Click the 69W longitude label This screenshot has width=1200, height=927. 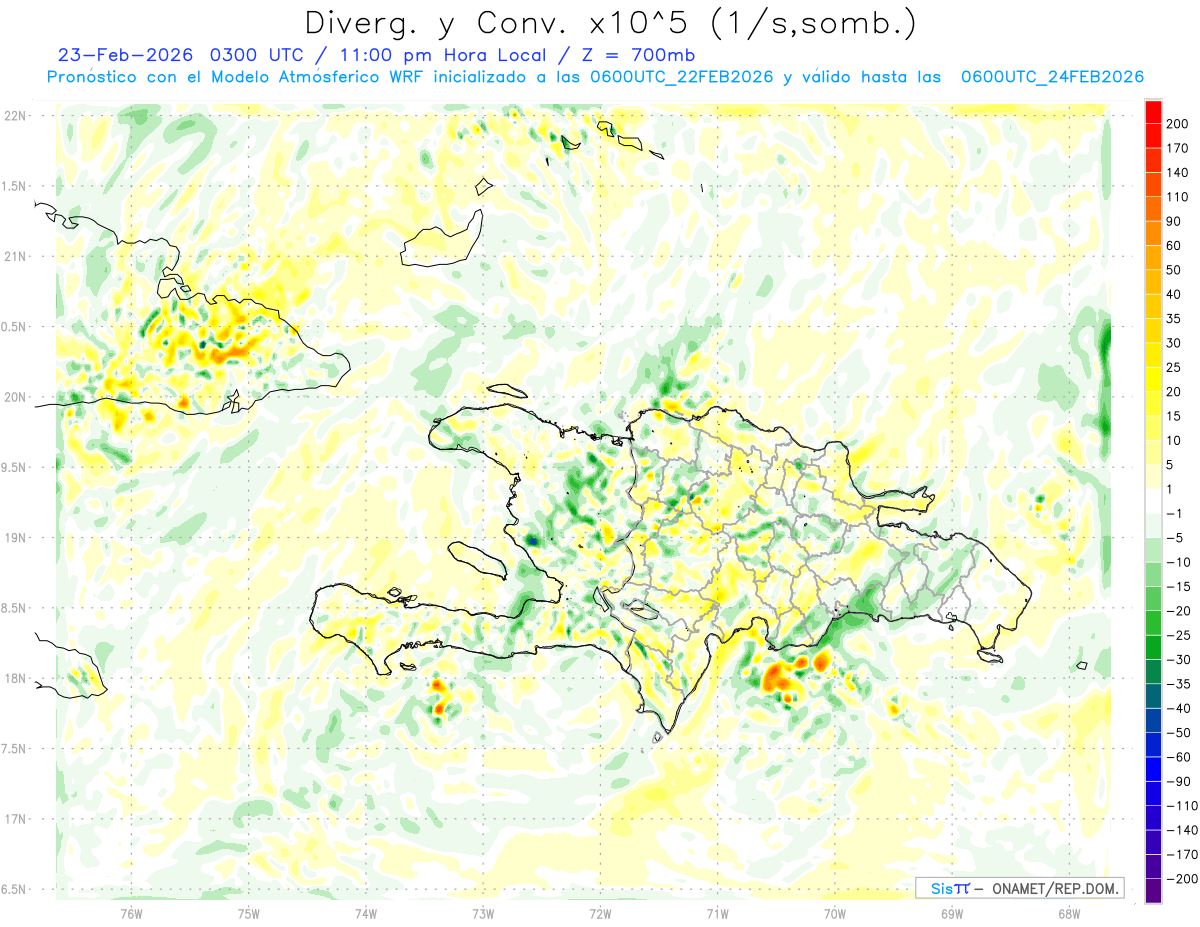[952, 913]
